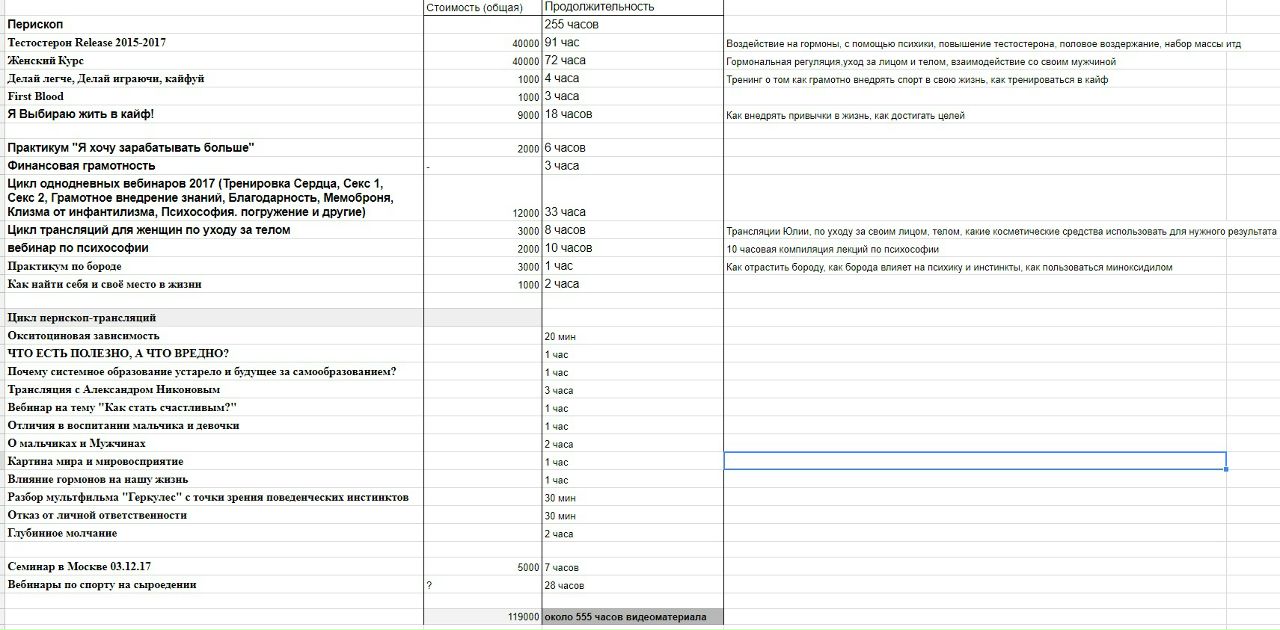Click the blue-outlined active empty cell
This screenshot has height=630, width=1280.
pos(974,461)
